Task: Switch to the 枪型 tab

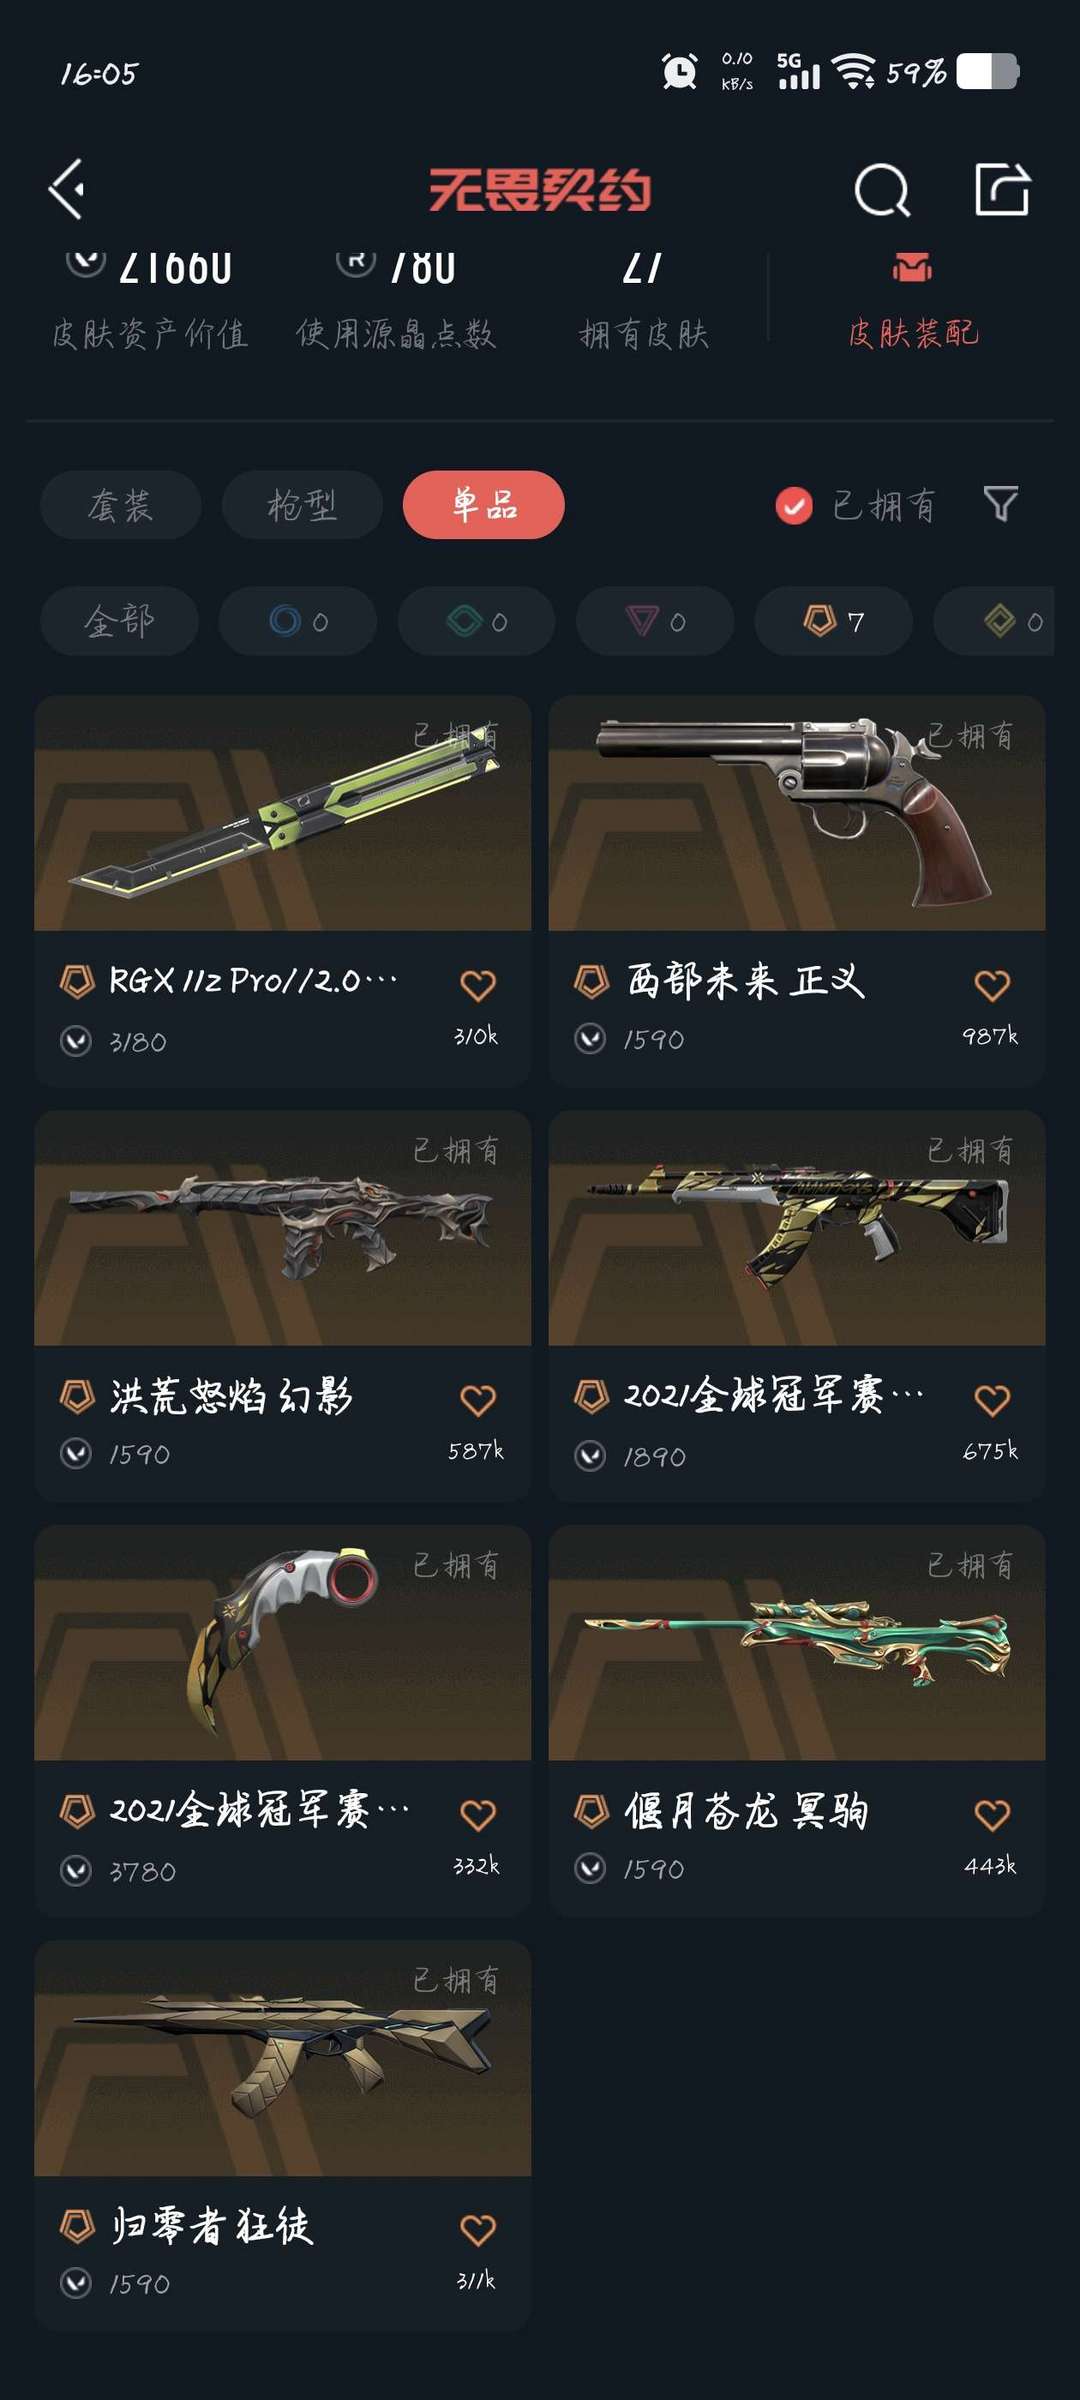Action: [302, 505]
